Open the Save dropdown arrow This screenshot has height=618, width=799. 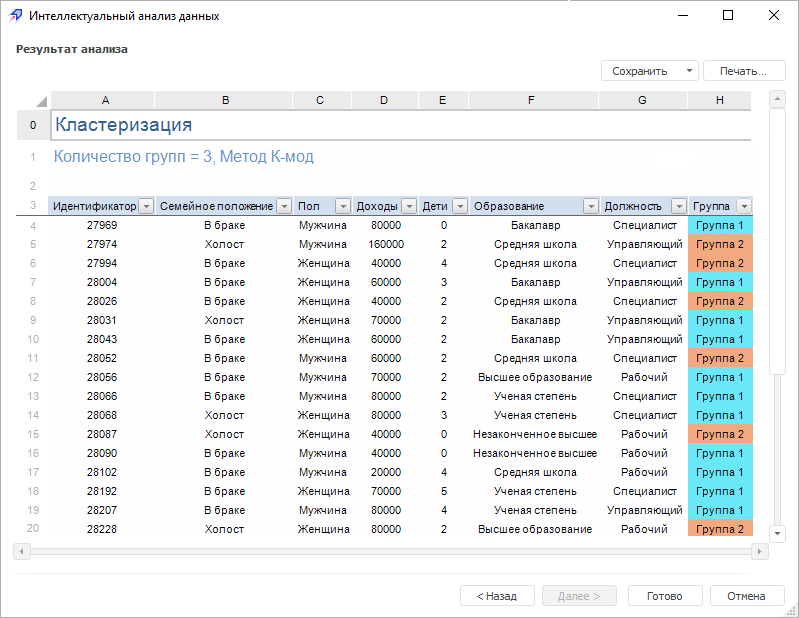click(x=689, y=71)
